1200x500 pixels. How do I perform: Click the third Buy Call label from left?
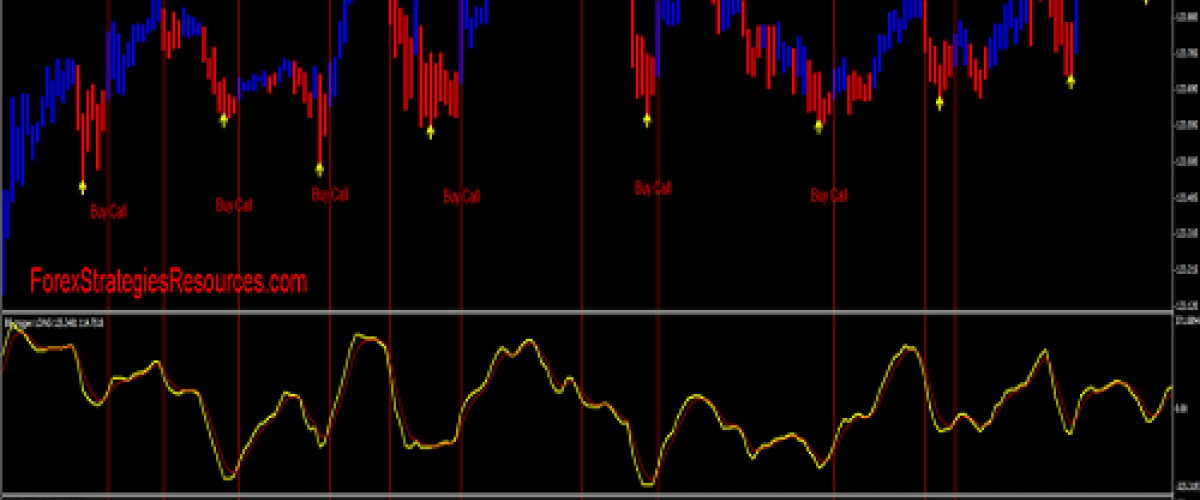pyautogui.click(x=330, y=194)
